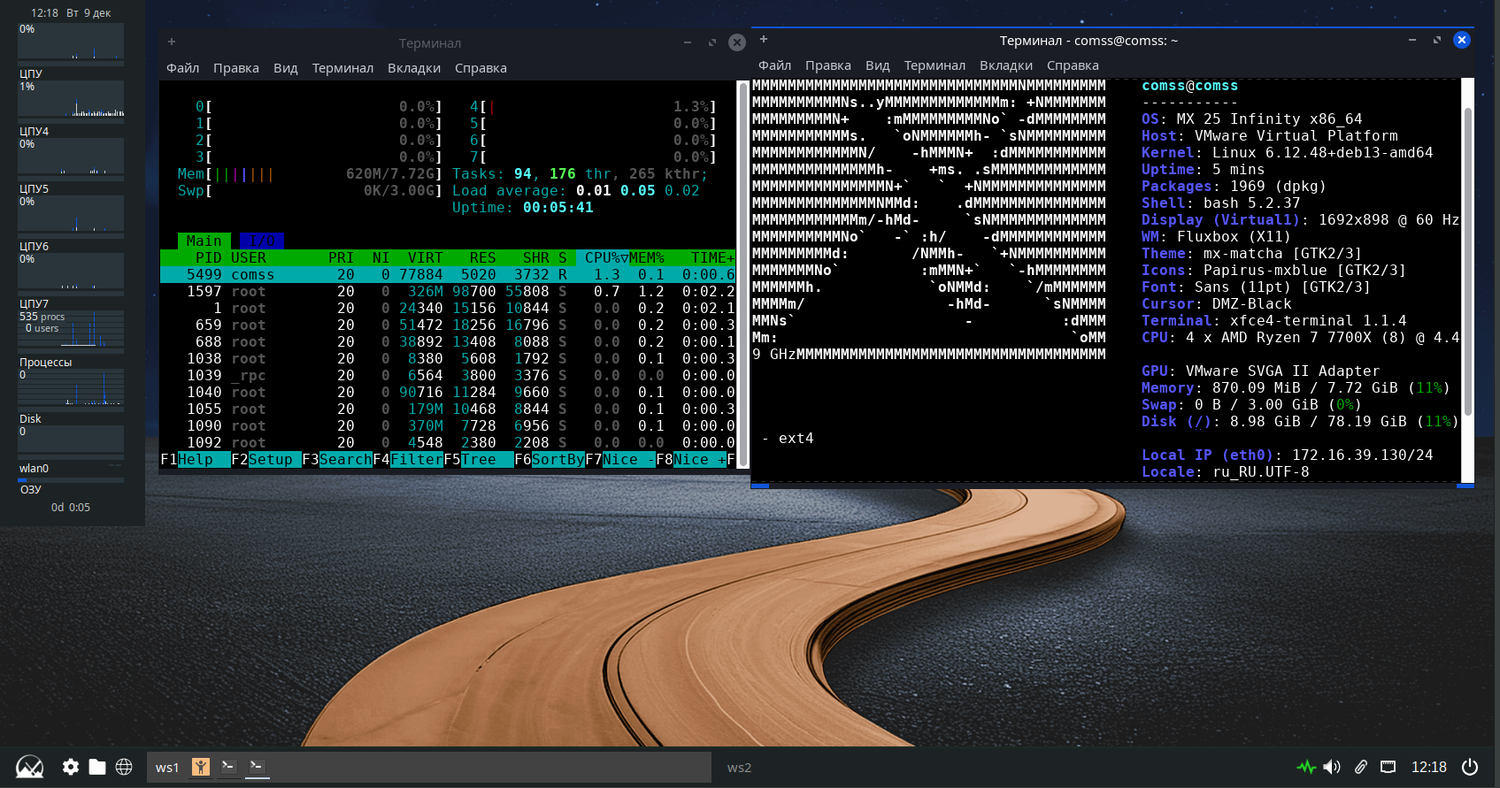Screen dimensions: 1500x788
Task: Click the right terminal vertical scrollbar
Action: 1467,260
